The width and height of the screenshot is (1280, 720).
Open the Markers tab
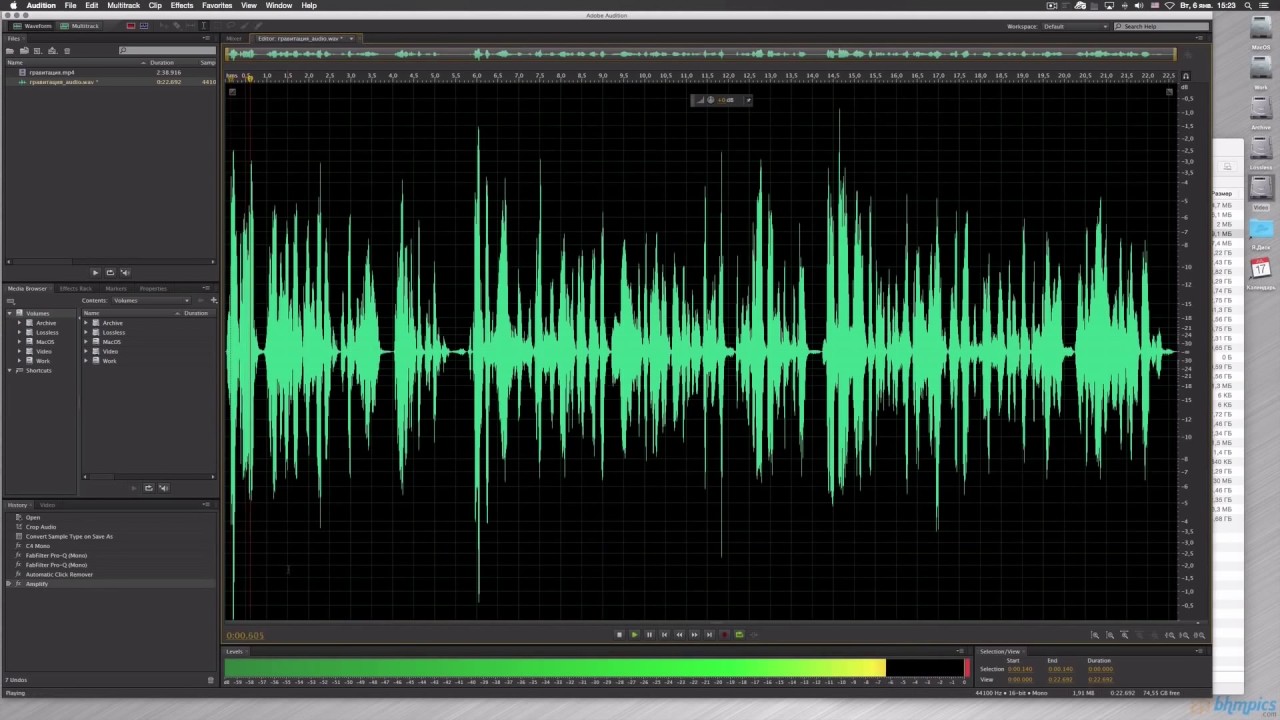pyautogui.click(x=116, y=288)
